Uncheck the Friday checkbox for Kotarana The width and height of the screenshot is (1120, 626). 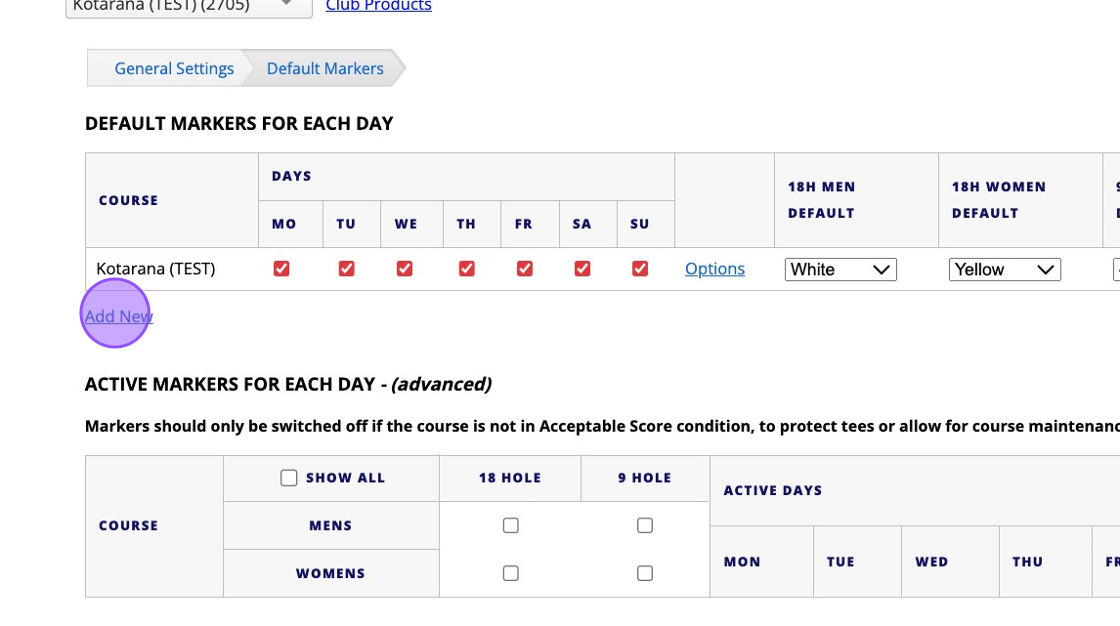[524, 269]
